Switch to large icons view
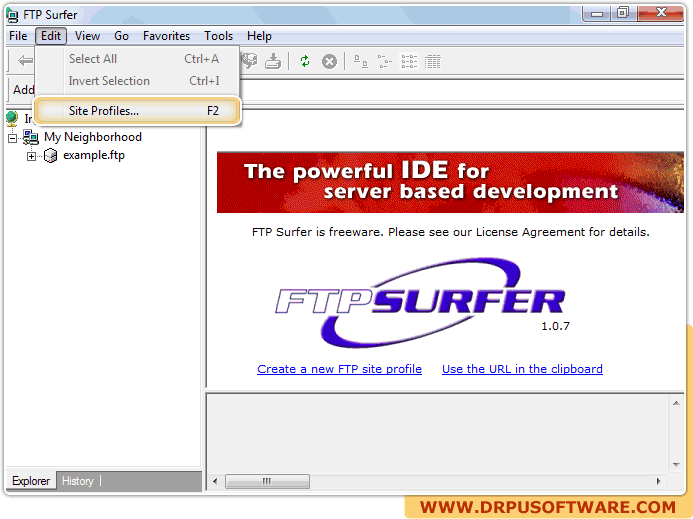Viewport: 693px width, 519px height. [x=360, y=61]
